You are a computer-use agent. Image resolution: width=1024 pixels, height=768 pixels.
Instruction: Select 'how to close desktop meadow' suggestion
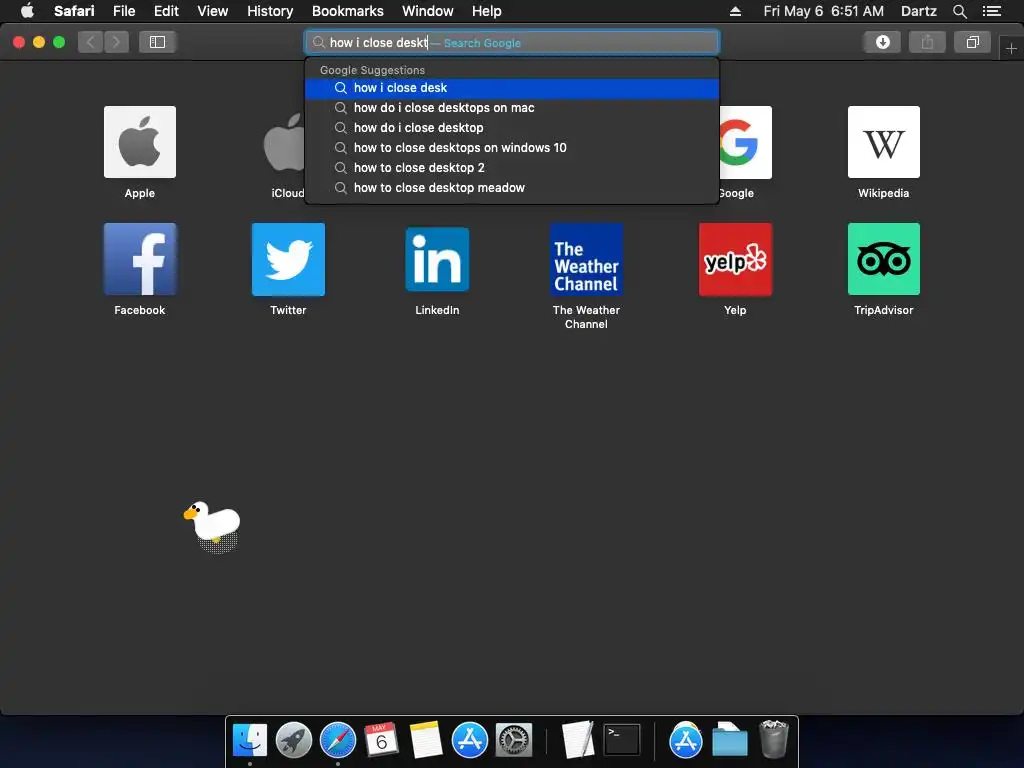(x=512, y=188)
